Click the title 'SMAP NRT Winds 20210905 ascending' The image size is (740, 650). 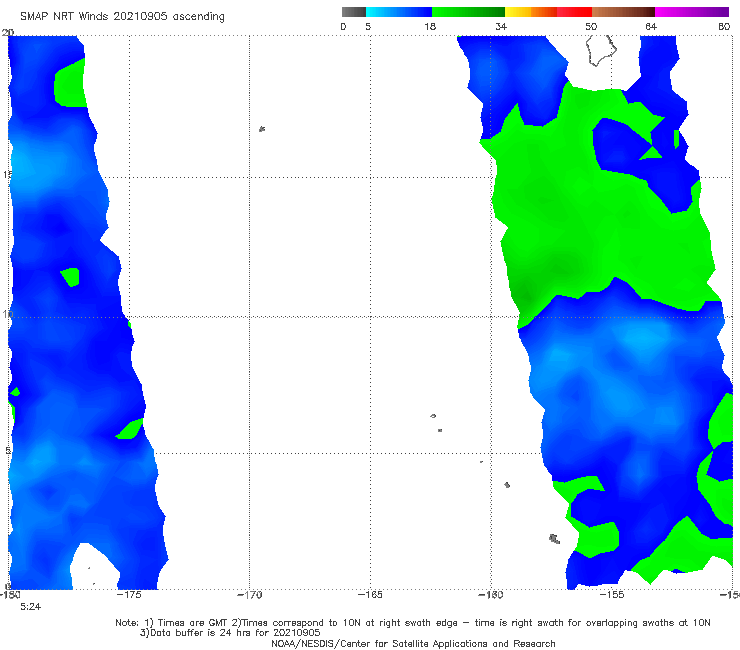pyautogui.click(x=122, y=16)
